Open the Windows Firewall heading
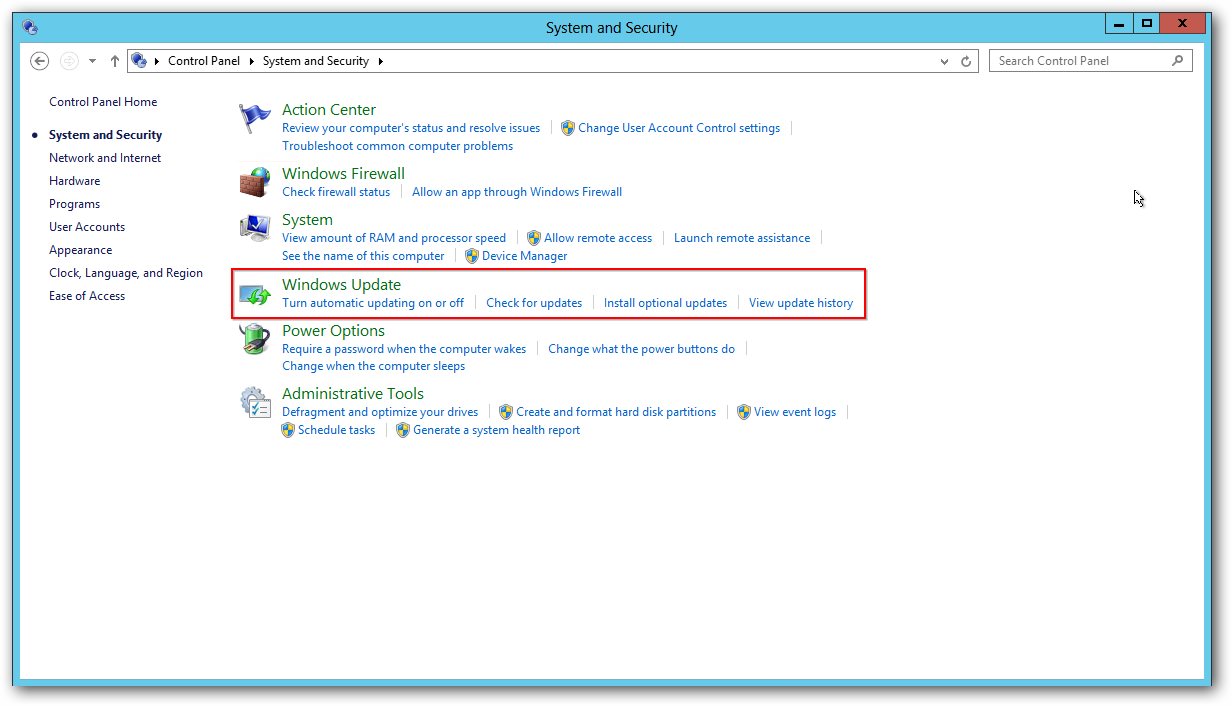The height and width of the screenshot is (706, 1232). click(x=344, y=174)
